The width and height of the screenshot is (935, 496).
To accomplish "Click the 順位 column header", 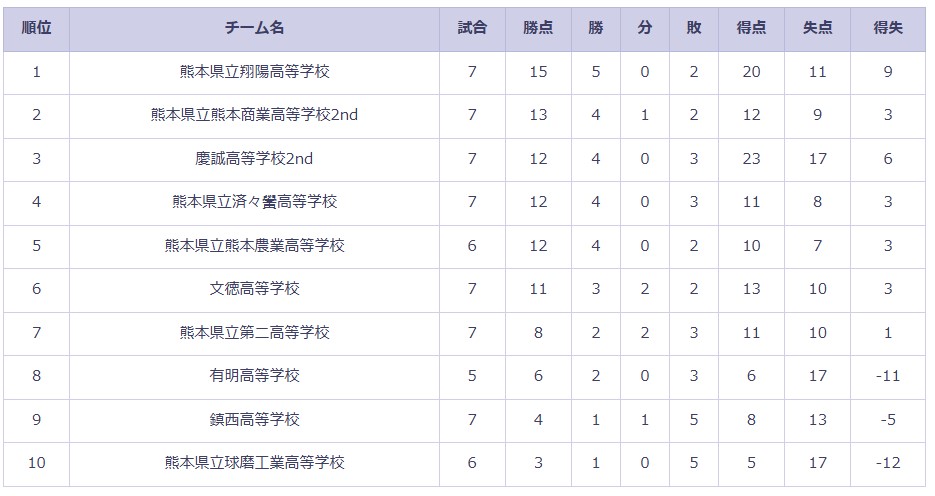I will [x=36, y=28].
